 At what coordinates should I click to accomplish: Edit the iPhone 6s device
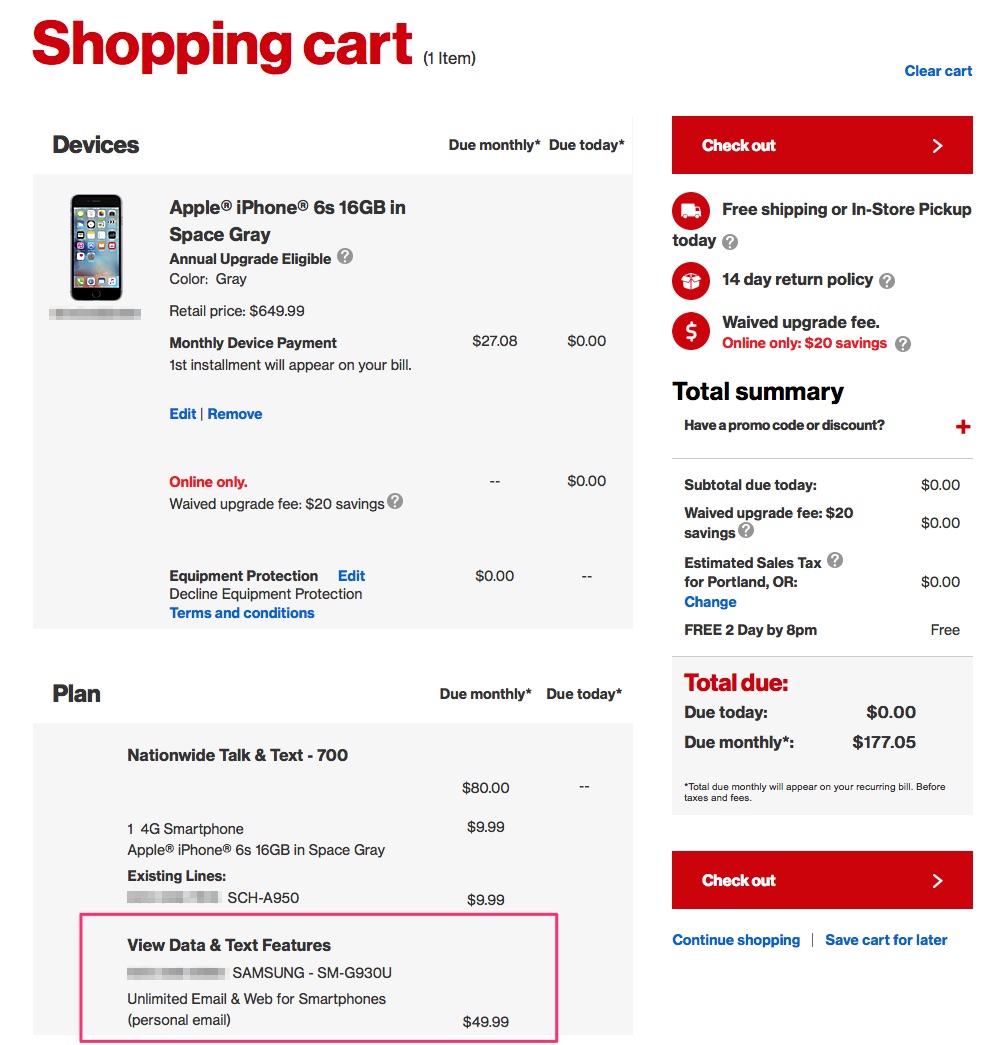point(183,414)
